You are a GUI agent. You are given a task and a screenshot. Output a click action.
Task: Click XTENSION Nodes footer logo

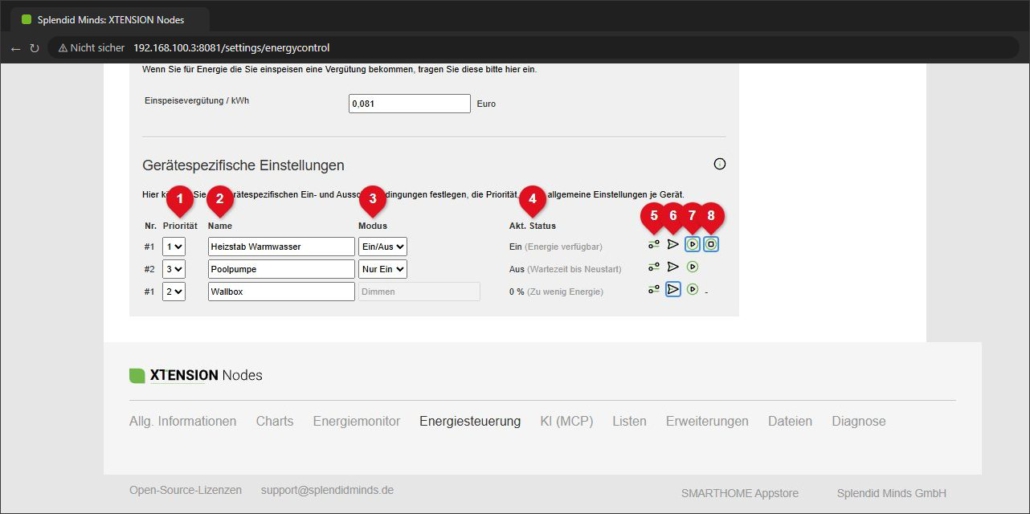coord(196,375)
